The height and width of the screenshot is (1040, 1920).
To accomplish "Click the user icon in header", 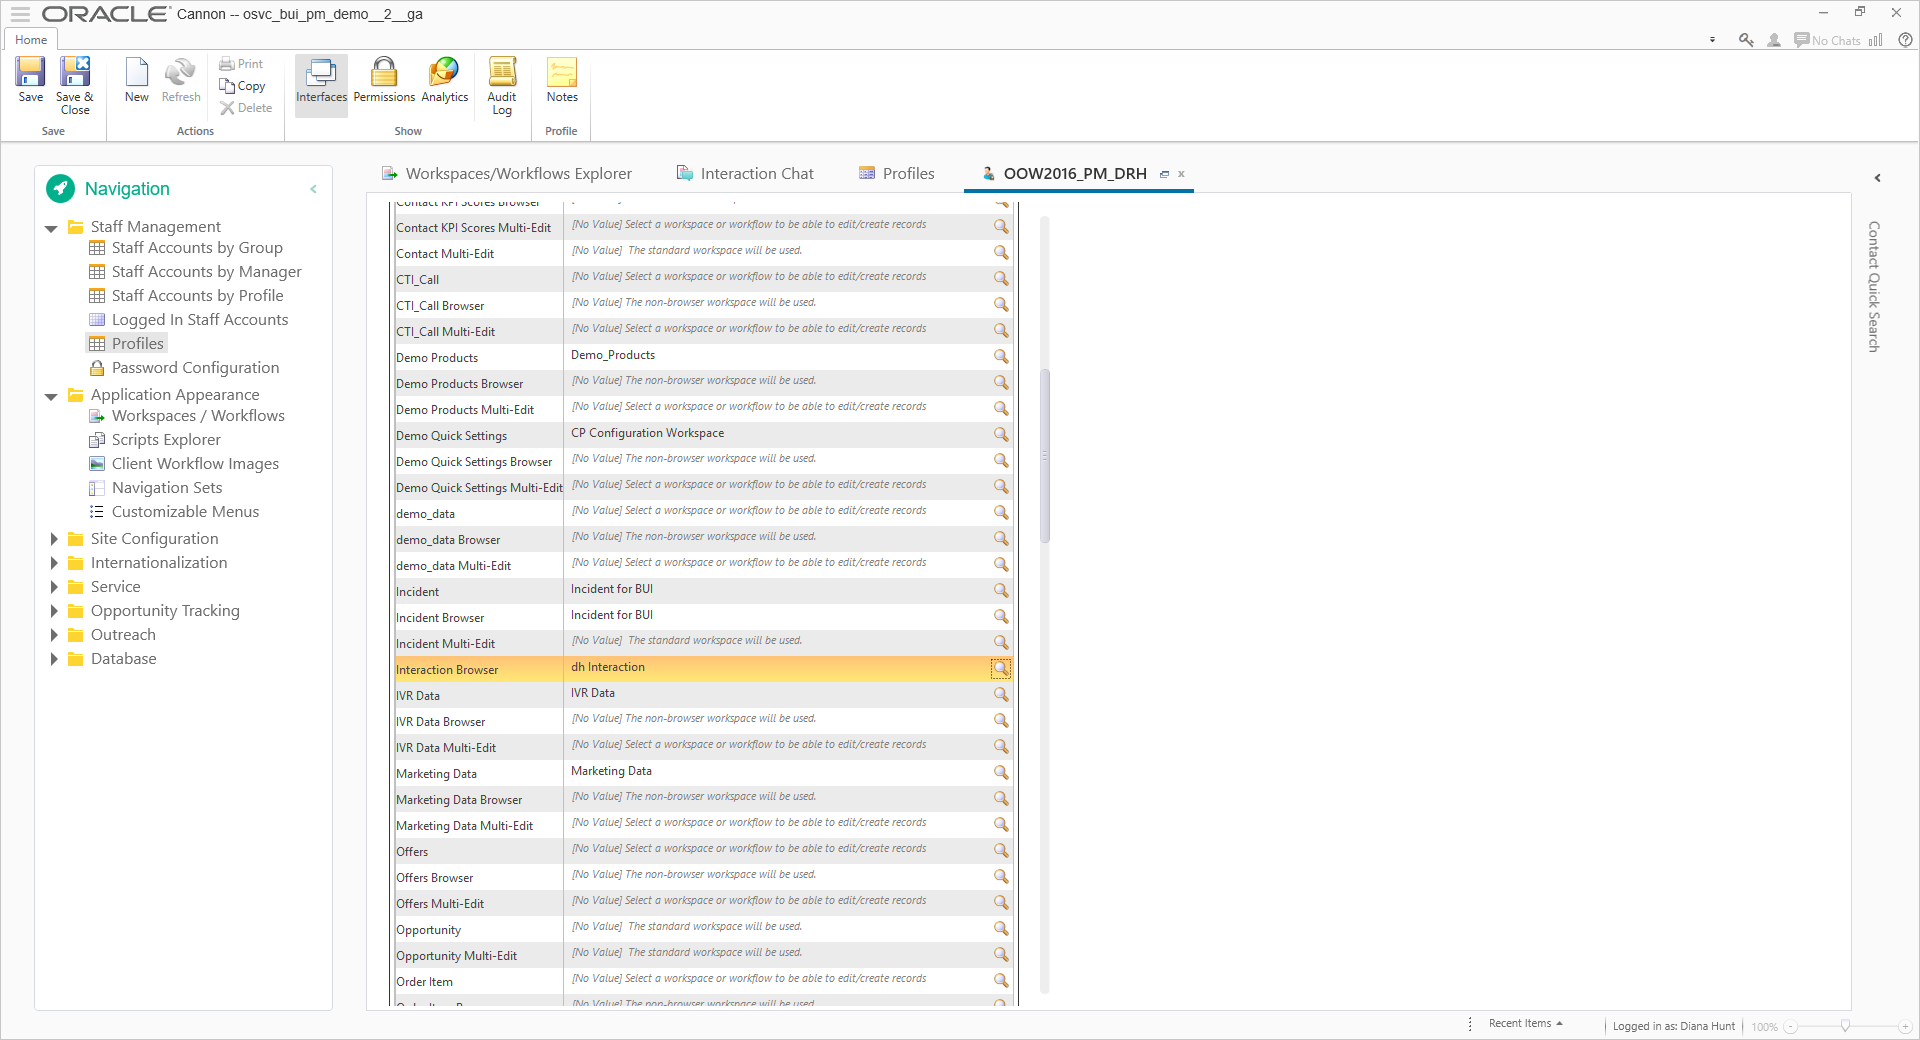I will (x=1774, y=40).
